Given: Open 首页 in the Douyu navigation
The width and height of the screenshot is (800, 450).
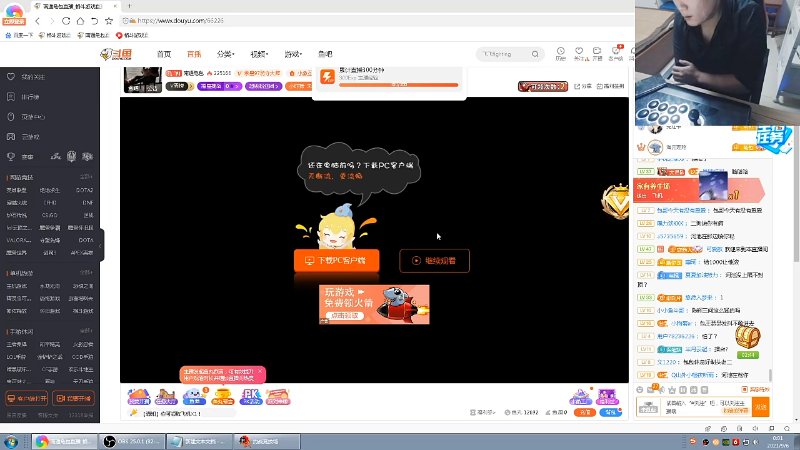Looking at the screenshot, I should pos(164,54).
